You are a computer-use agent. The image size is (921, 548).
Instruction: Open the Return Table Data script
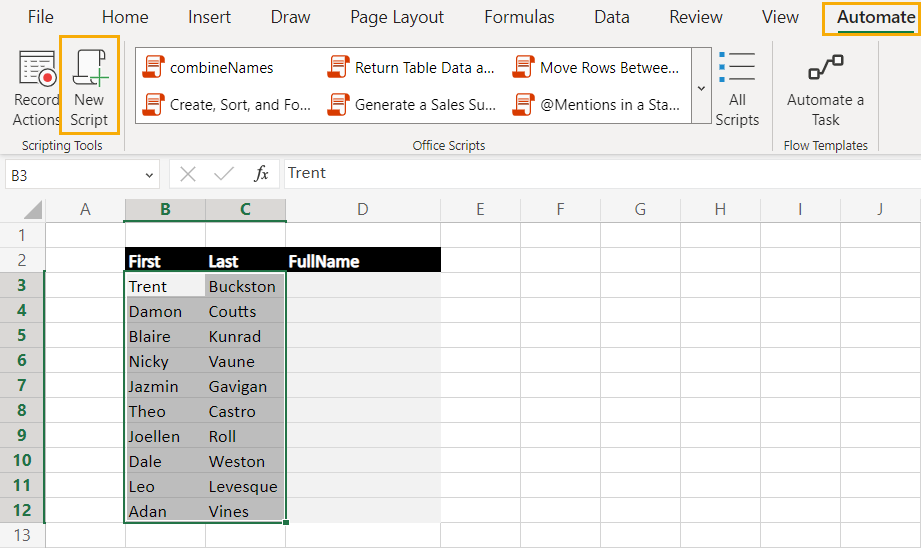pos(411,68)
